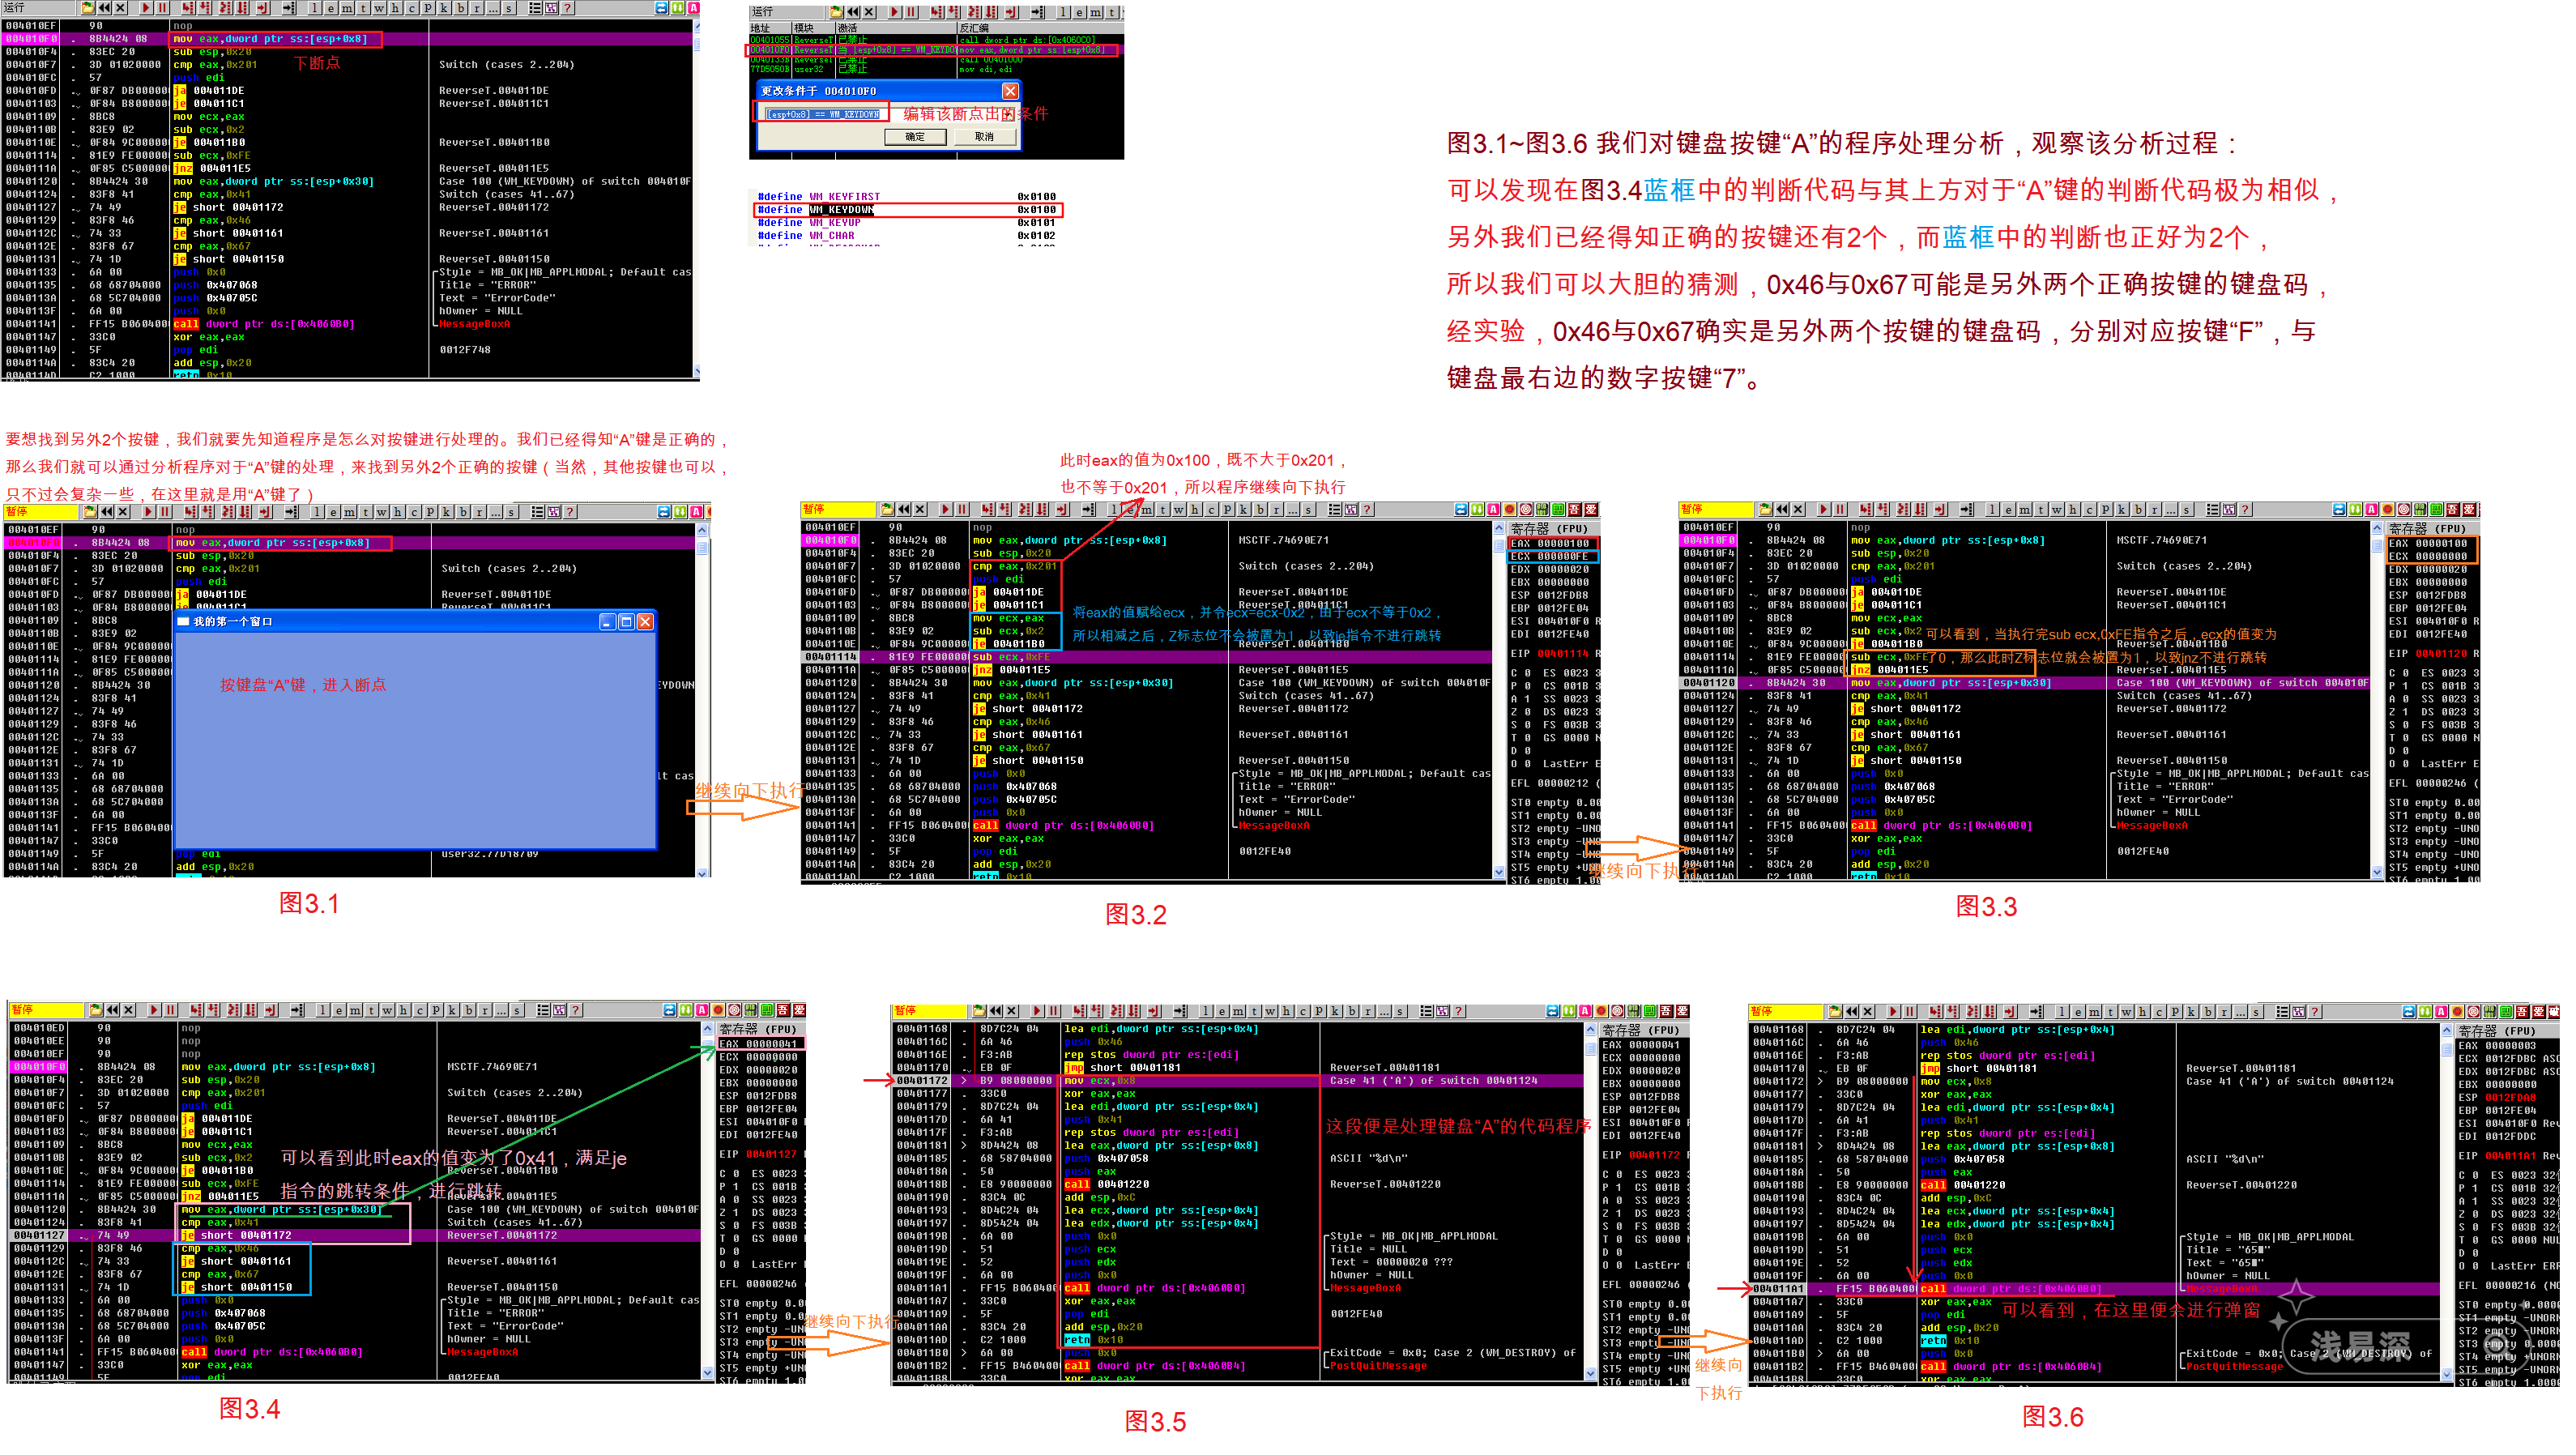2576x1455 pixels.
Task: Open the 'b' breakpoints window button in Figure 3.2 toolbar
Action: (1260, 510)
